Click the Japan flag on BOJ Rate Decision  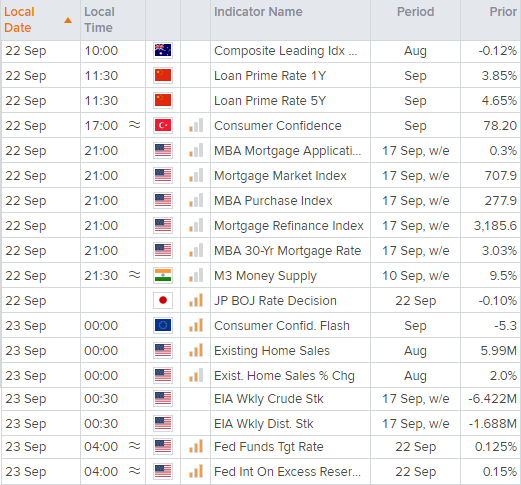pyautogui.click(x=163, y=301)
